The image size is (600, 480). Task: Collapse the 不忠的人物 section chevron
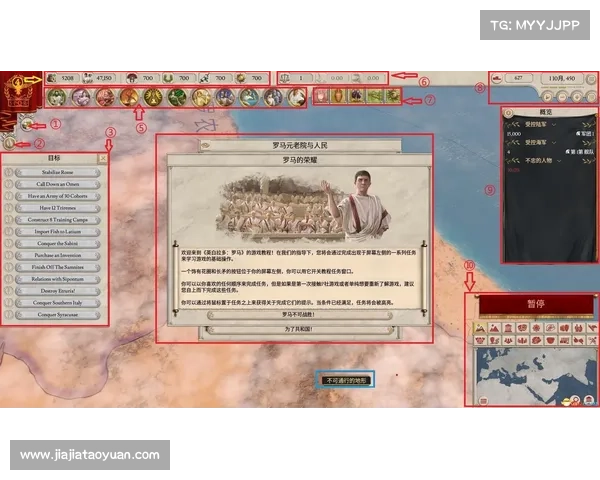pyautogui.click(x=559, y=161)
